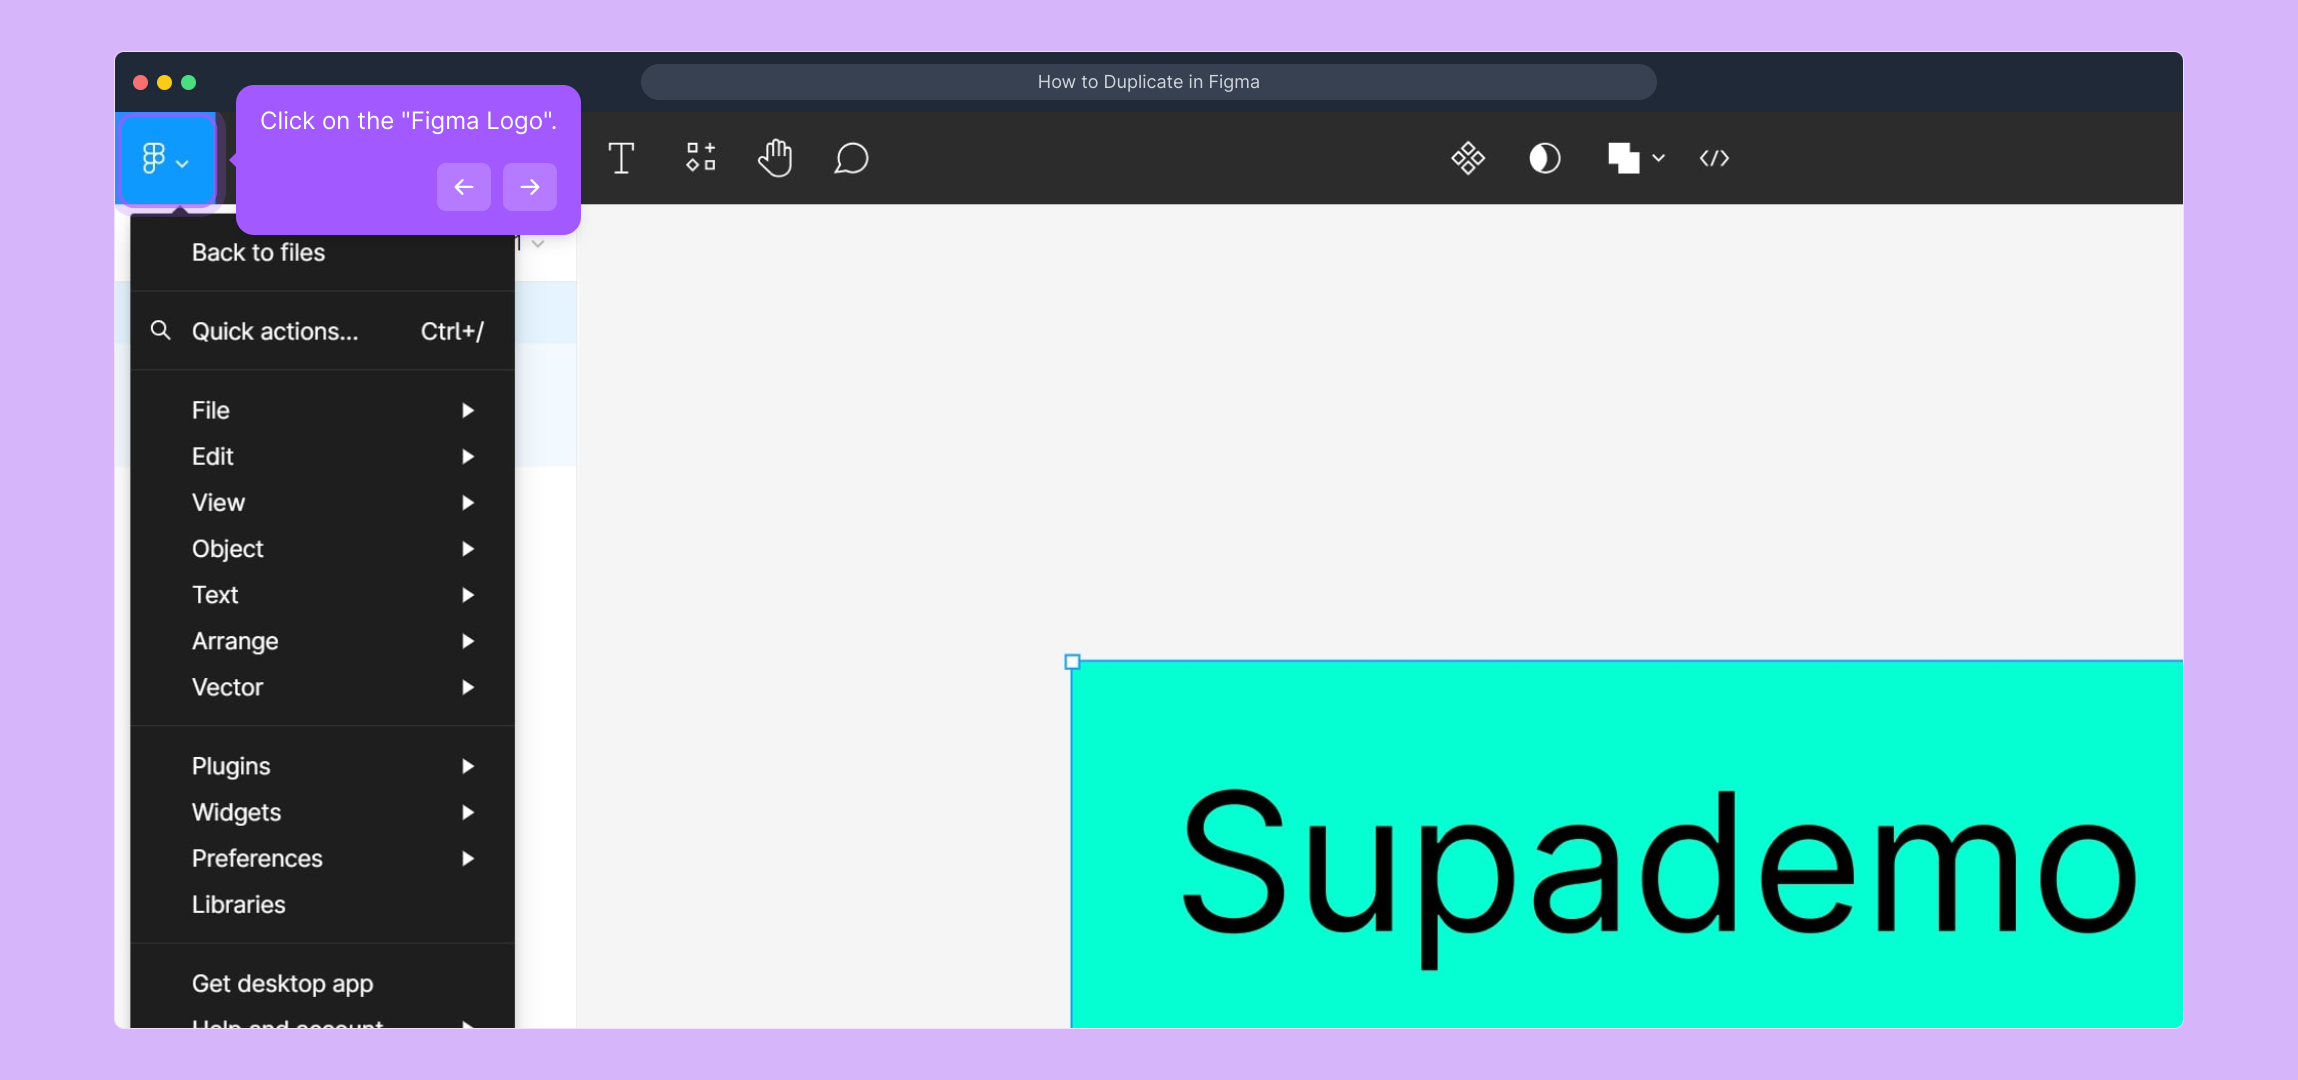Screen dimensions: 2298x1080
Task: Select the Resources components tool icon
Action: (x=700, y=158)
